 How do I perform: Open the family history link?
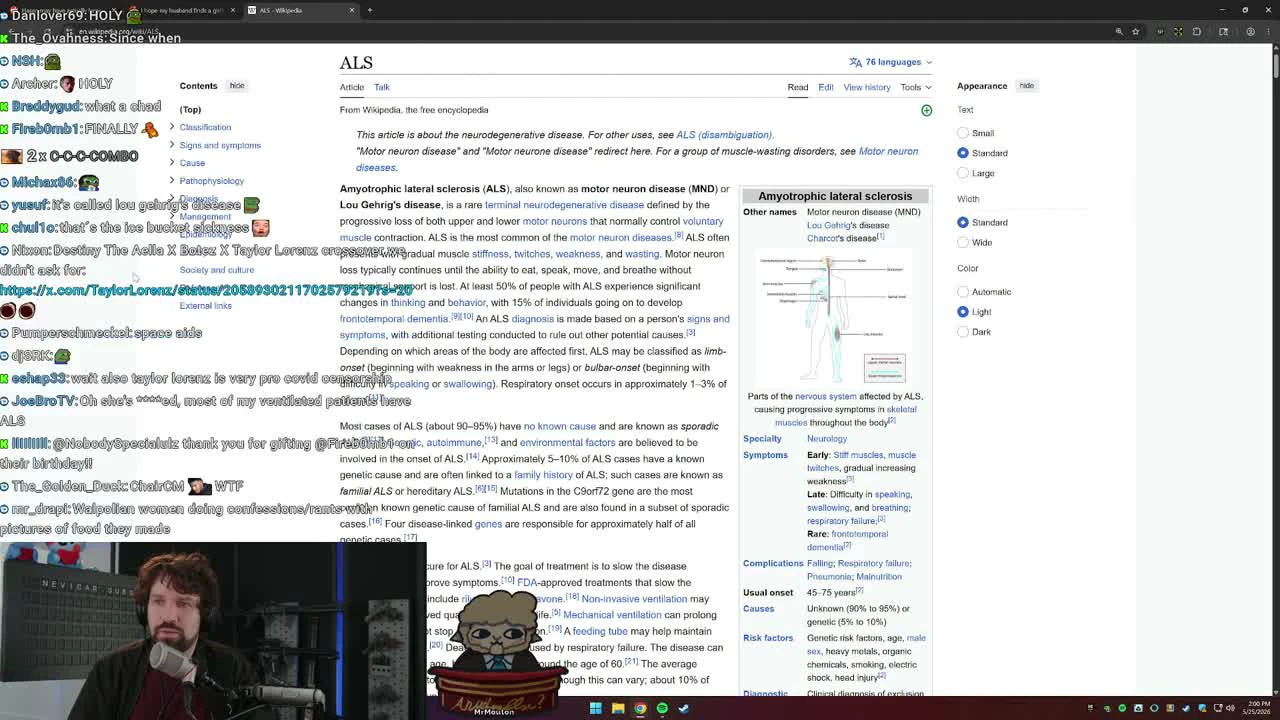(x=543, y=475)
